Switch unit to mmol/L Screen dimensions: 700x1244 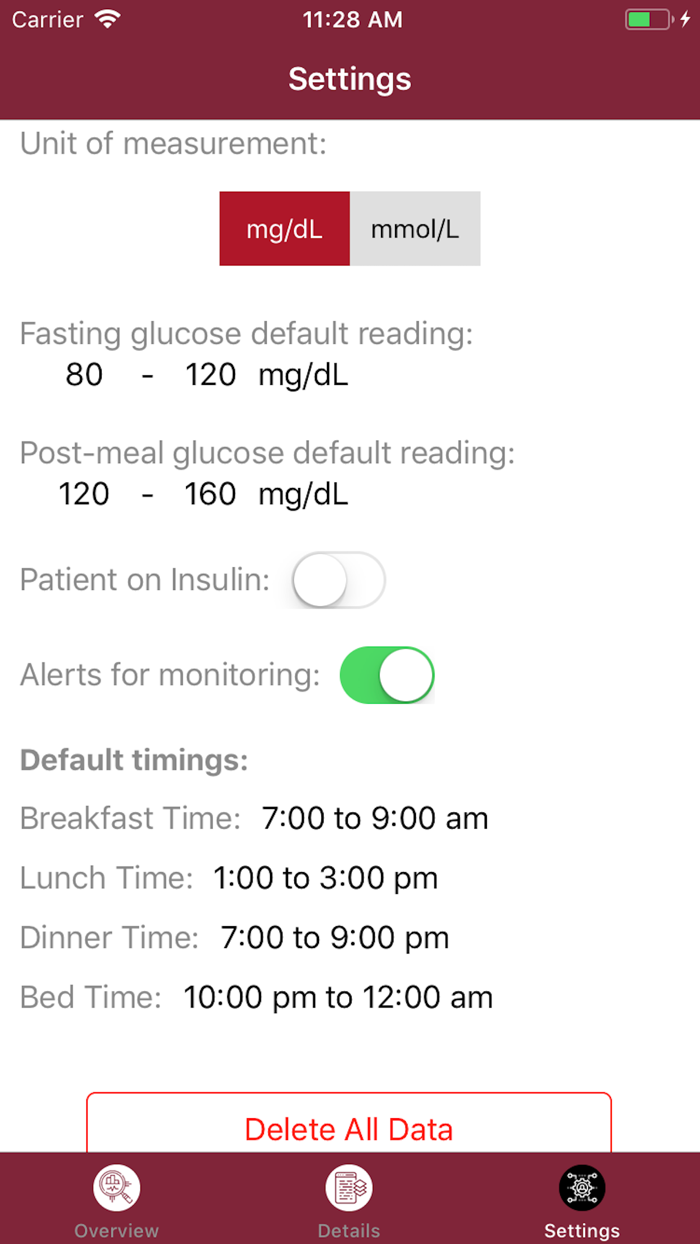(x=415, y=229)
